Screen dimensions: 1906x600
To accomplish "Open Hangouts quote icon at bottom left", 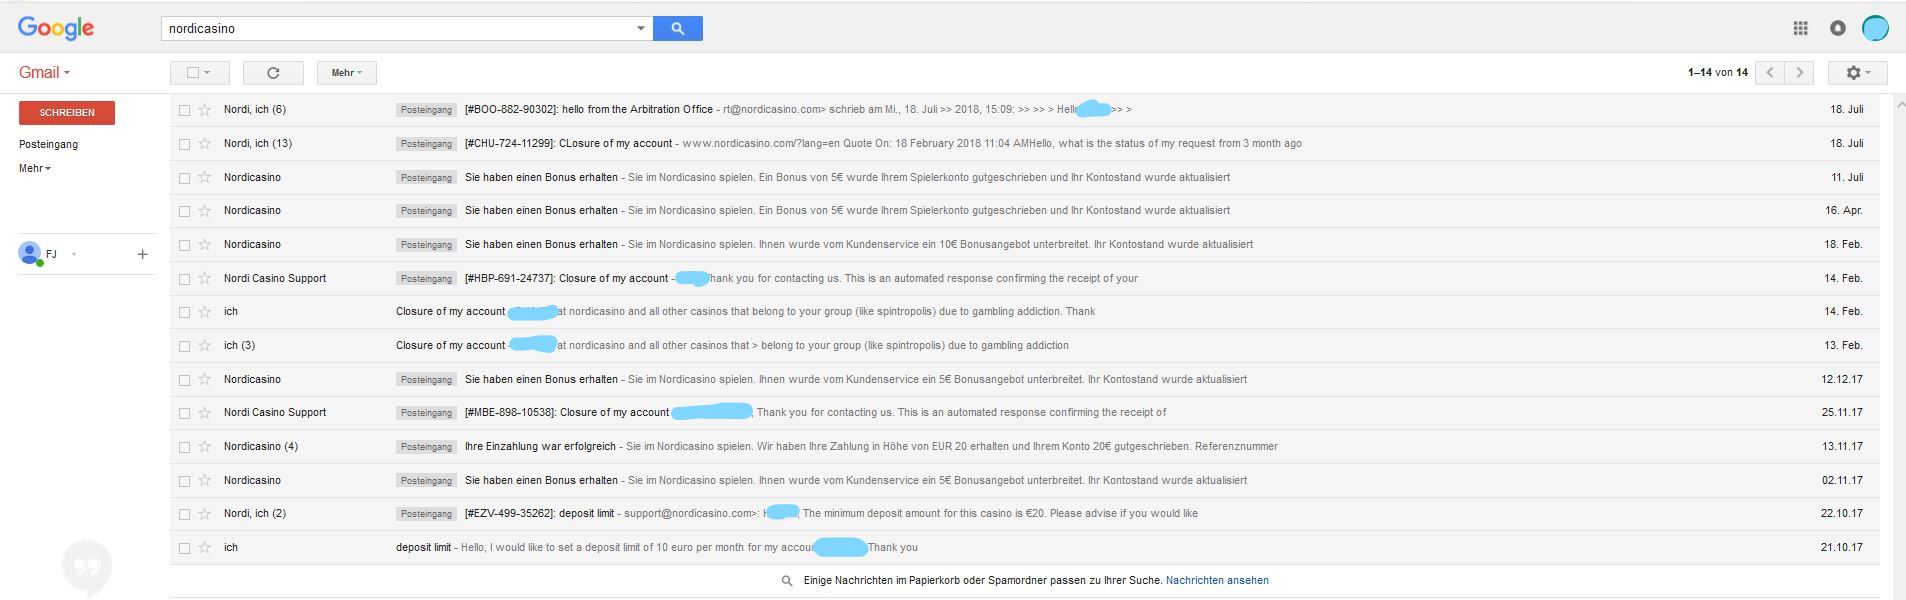I will (87, 567).
